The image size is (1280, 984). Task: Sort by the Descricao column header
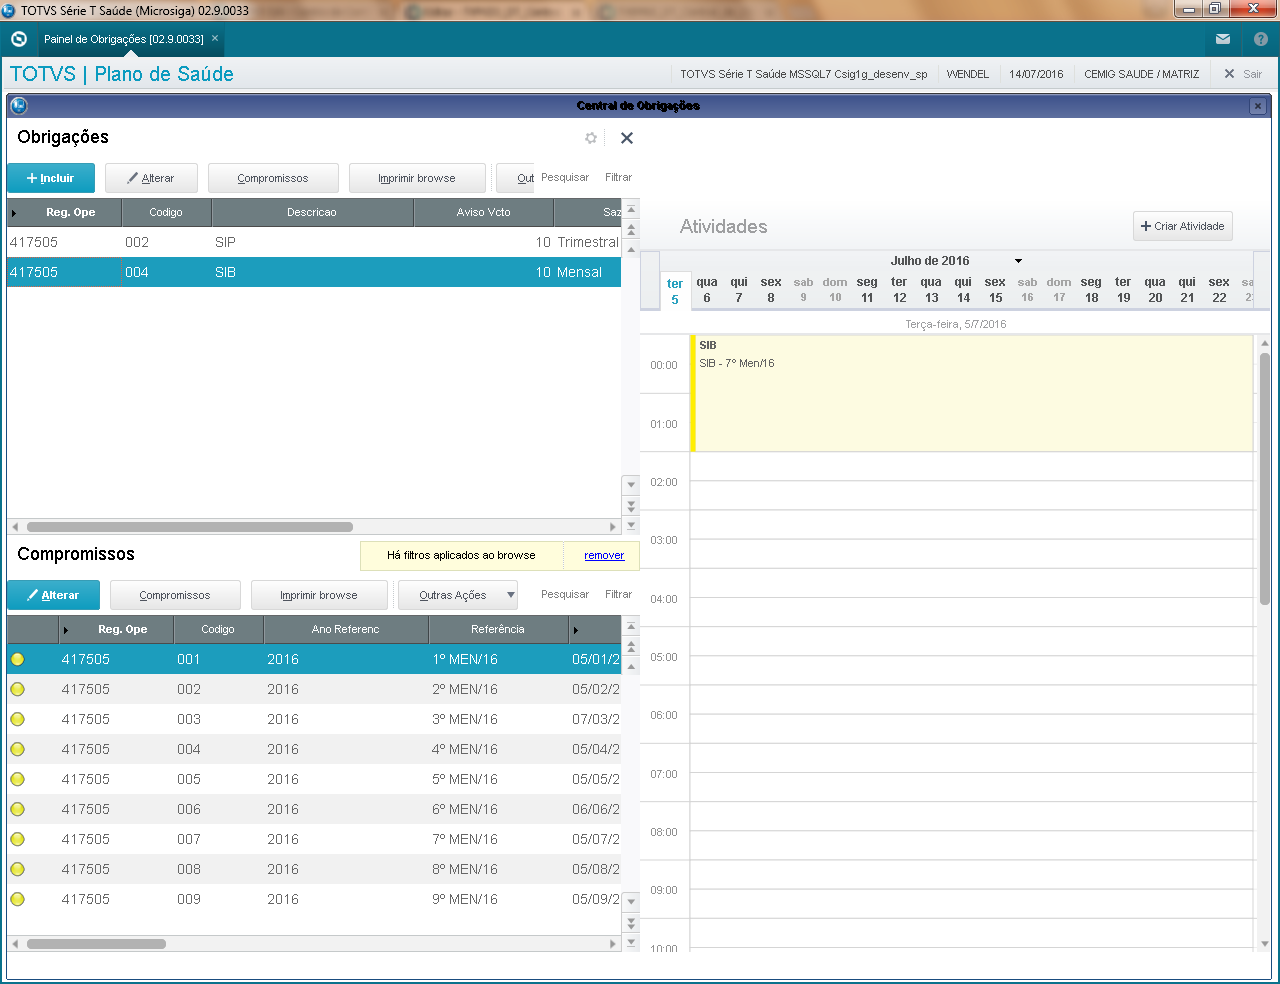tap(312, 212)
